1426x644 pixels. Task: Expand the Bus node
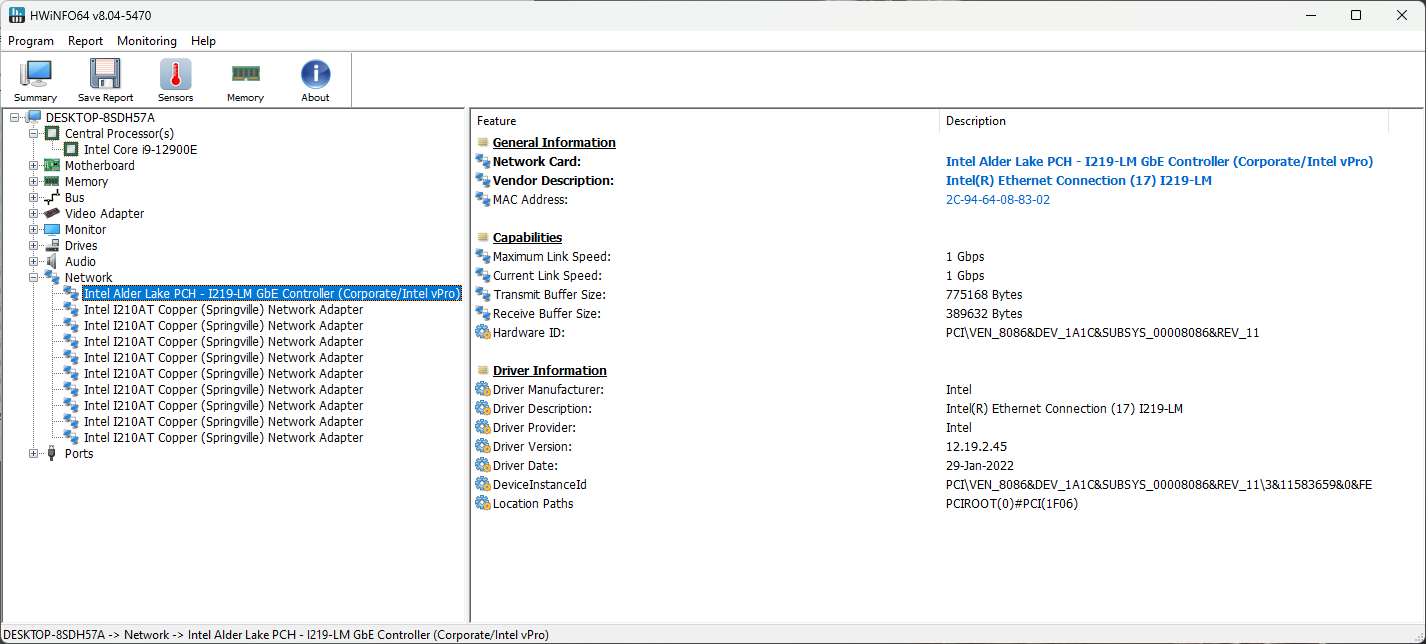(x=34, y=198)
